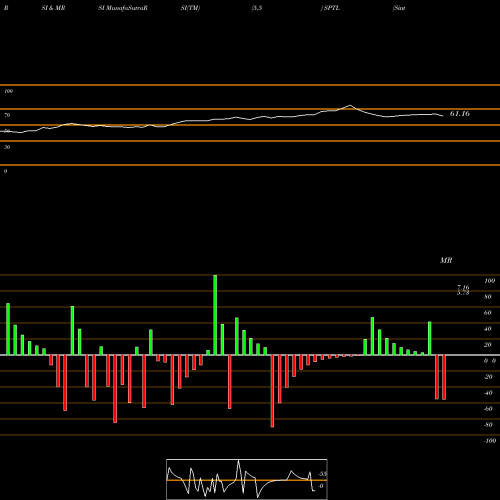The height and width of the screenshot is (500, 500).
Task: Click the MR axis label -20
Action: point(488,377)
